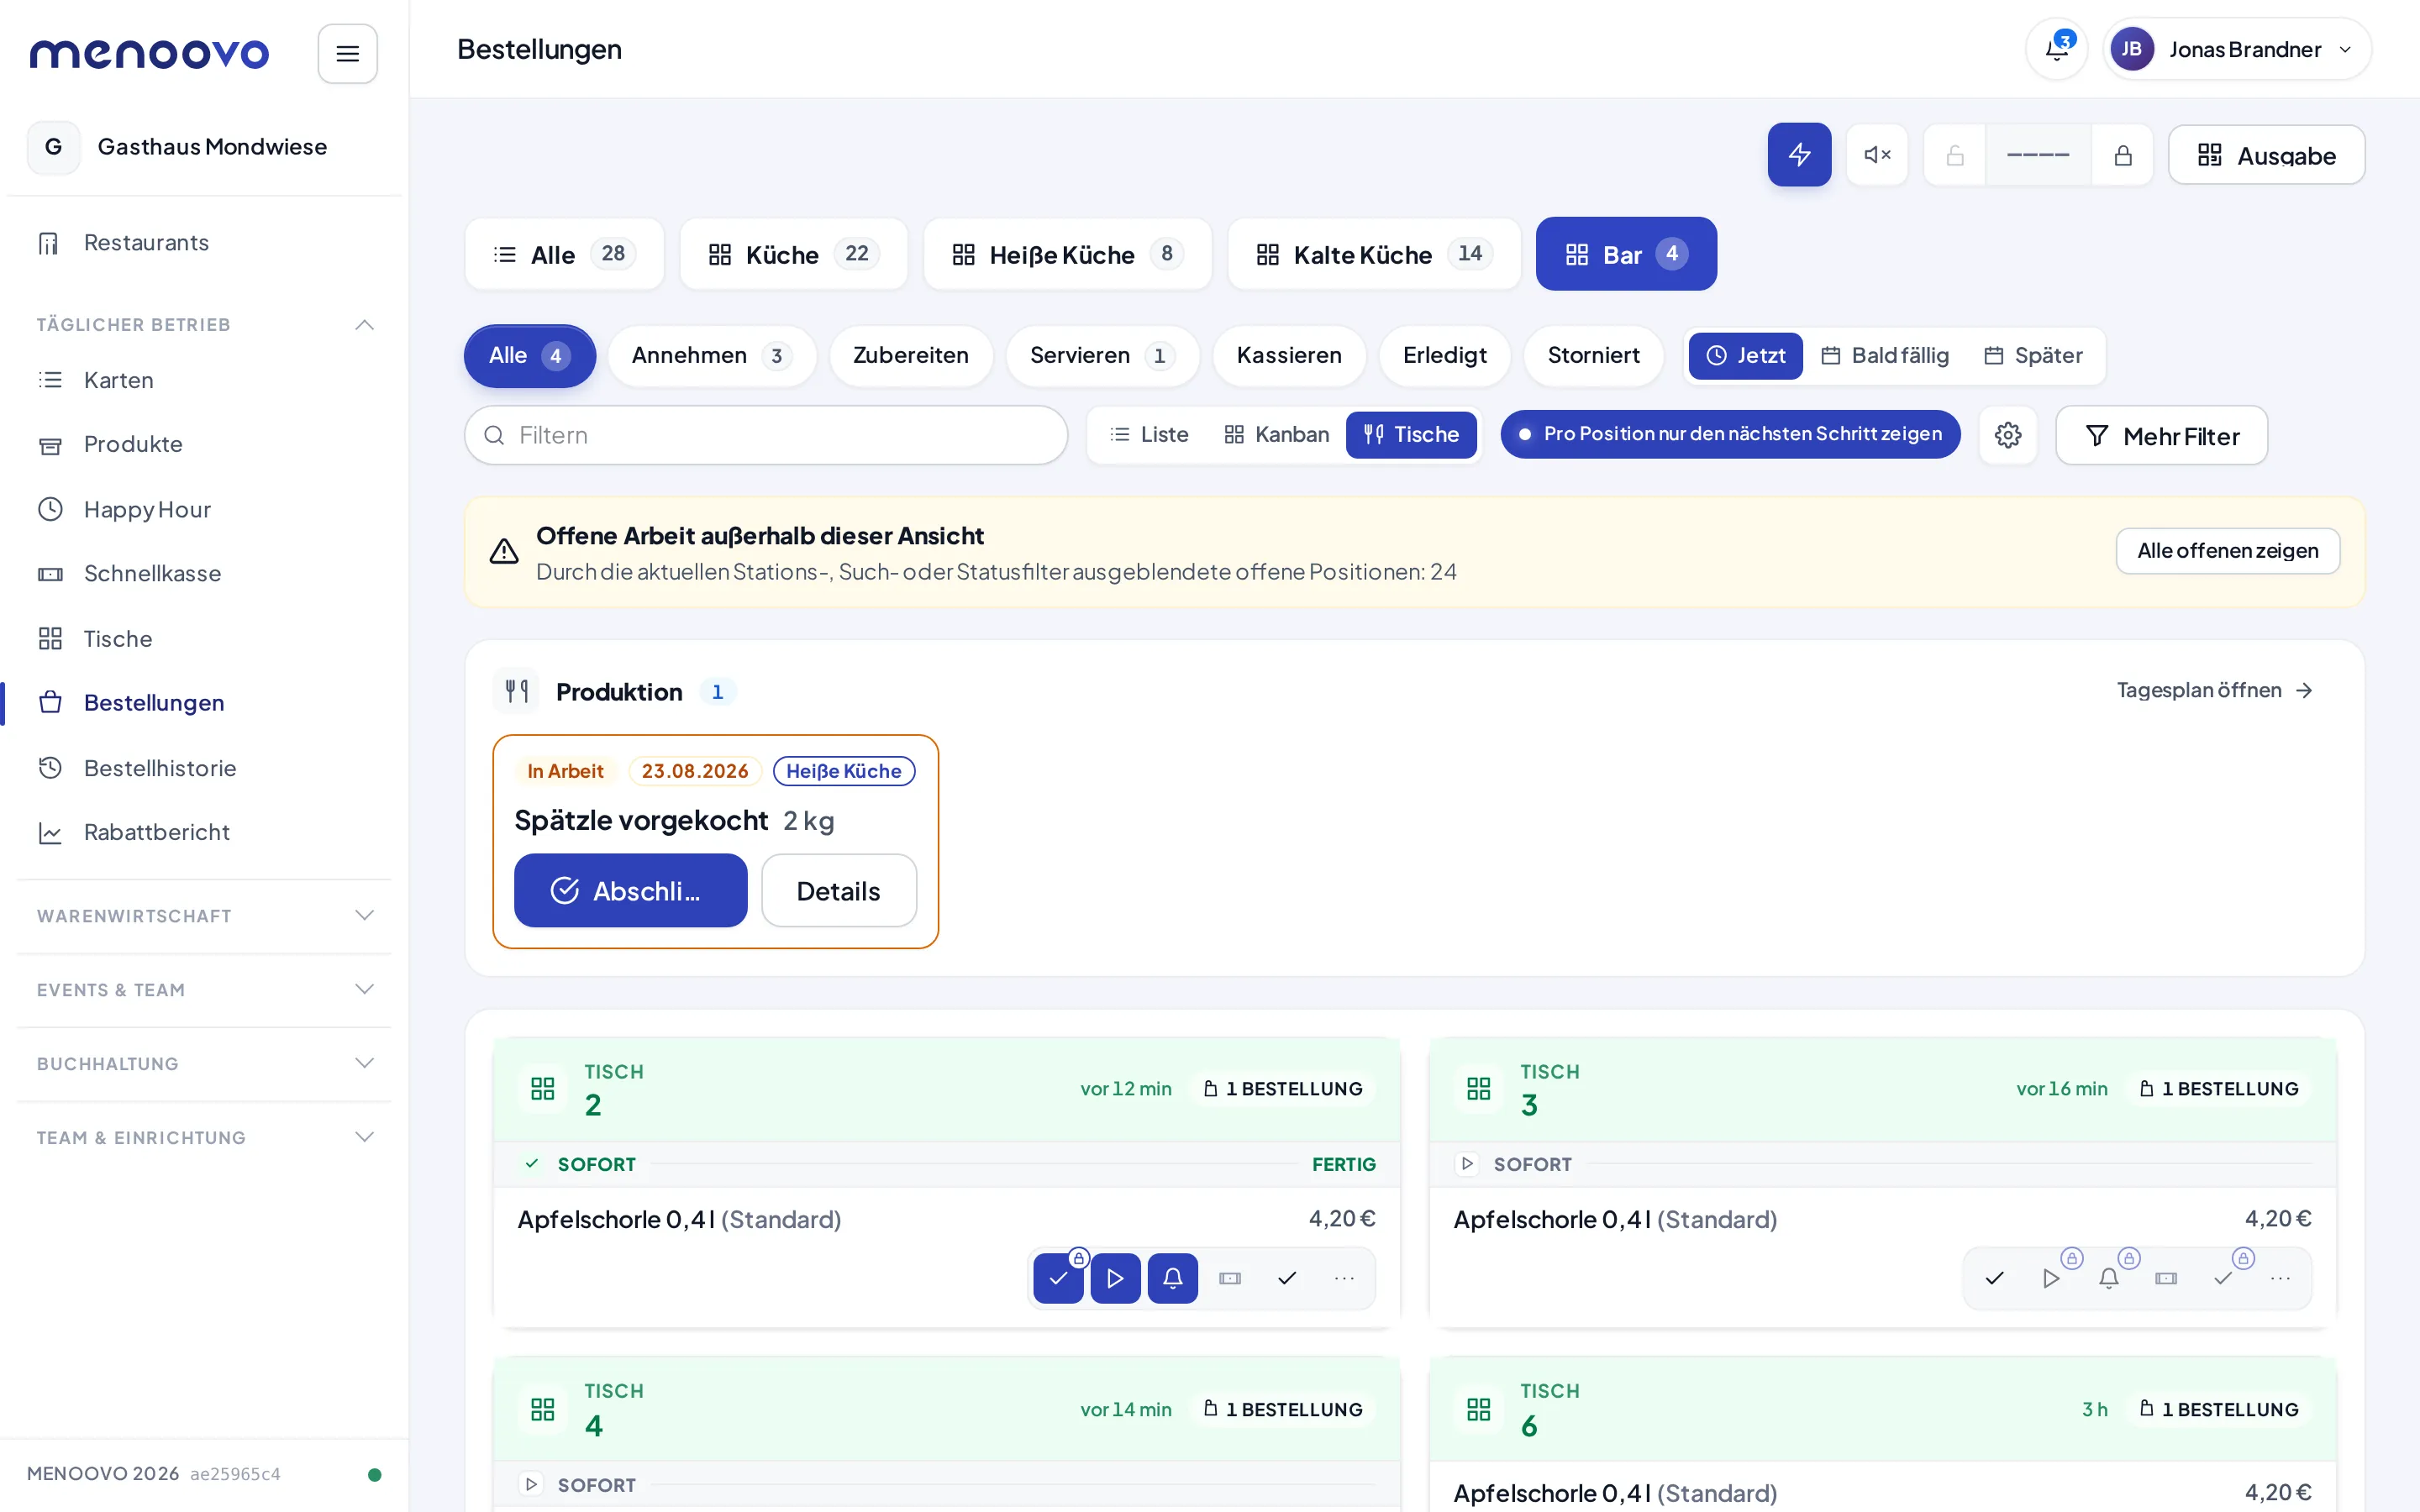Toggle Pro Position nur den nächsten Schritt zeigen
The width and height of the screenshot is (2420, 1512).
[x=1730, y=434]
